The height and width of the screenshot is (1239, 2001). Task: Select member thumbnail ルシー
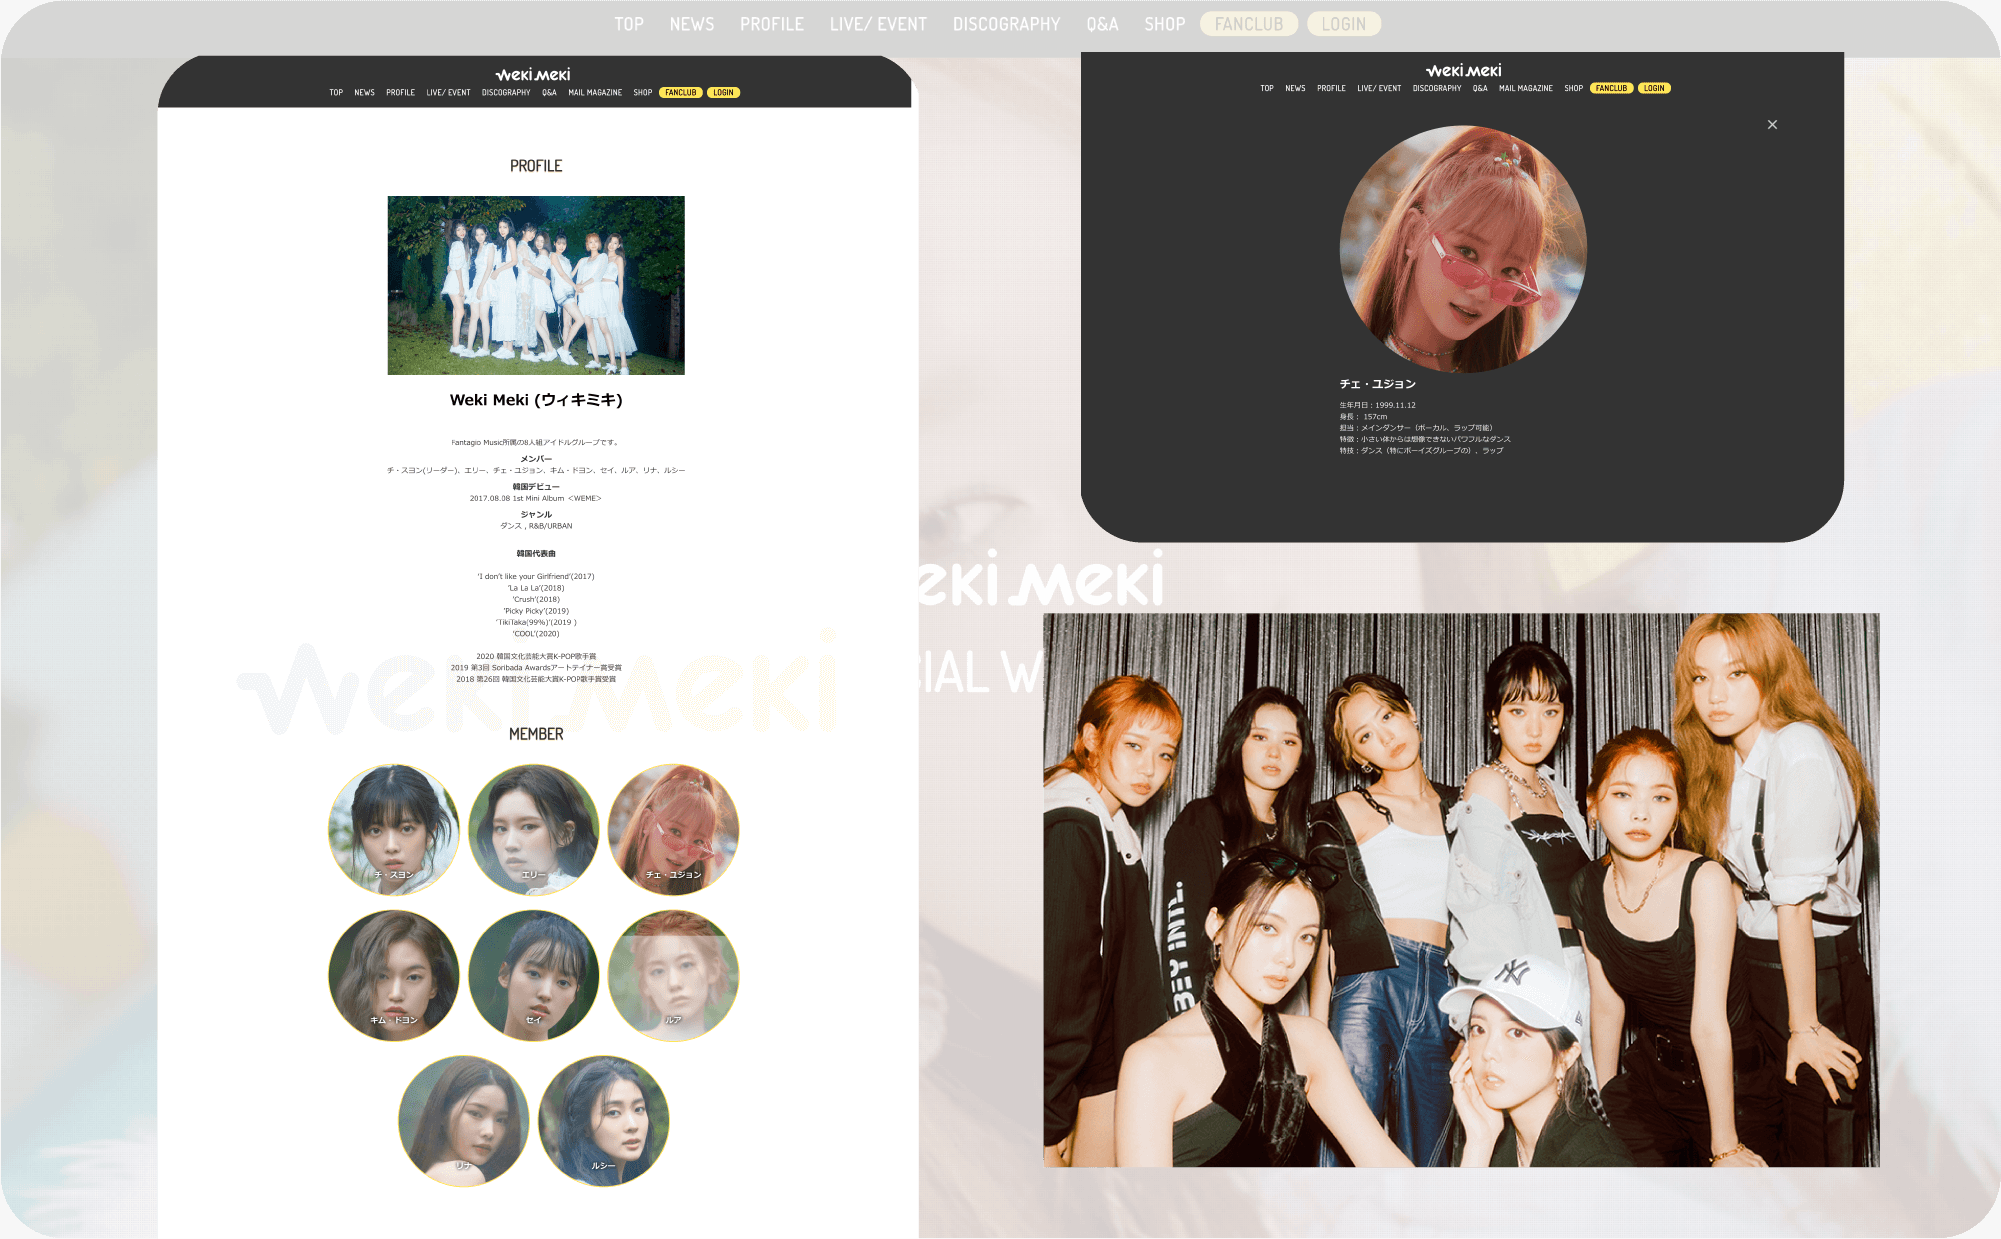pos(603,1120)
